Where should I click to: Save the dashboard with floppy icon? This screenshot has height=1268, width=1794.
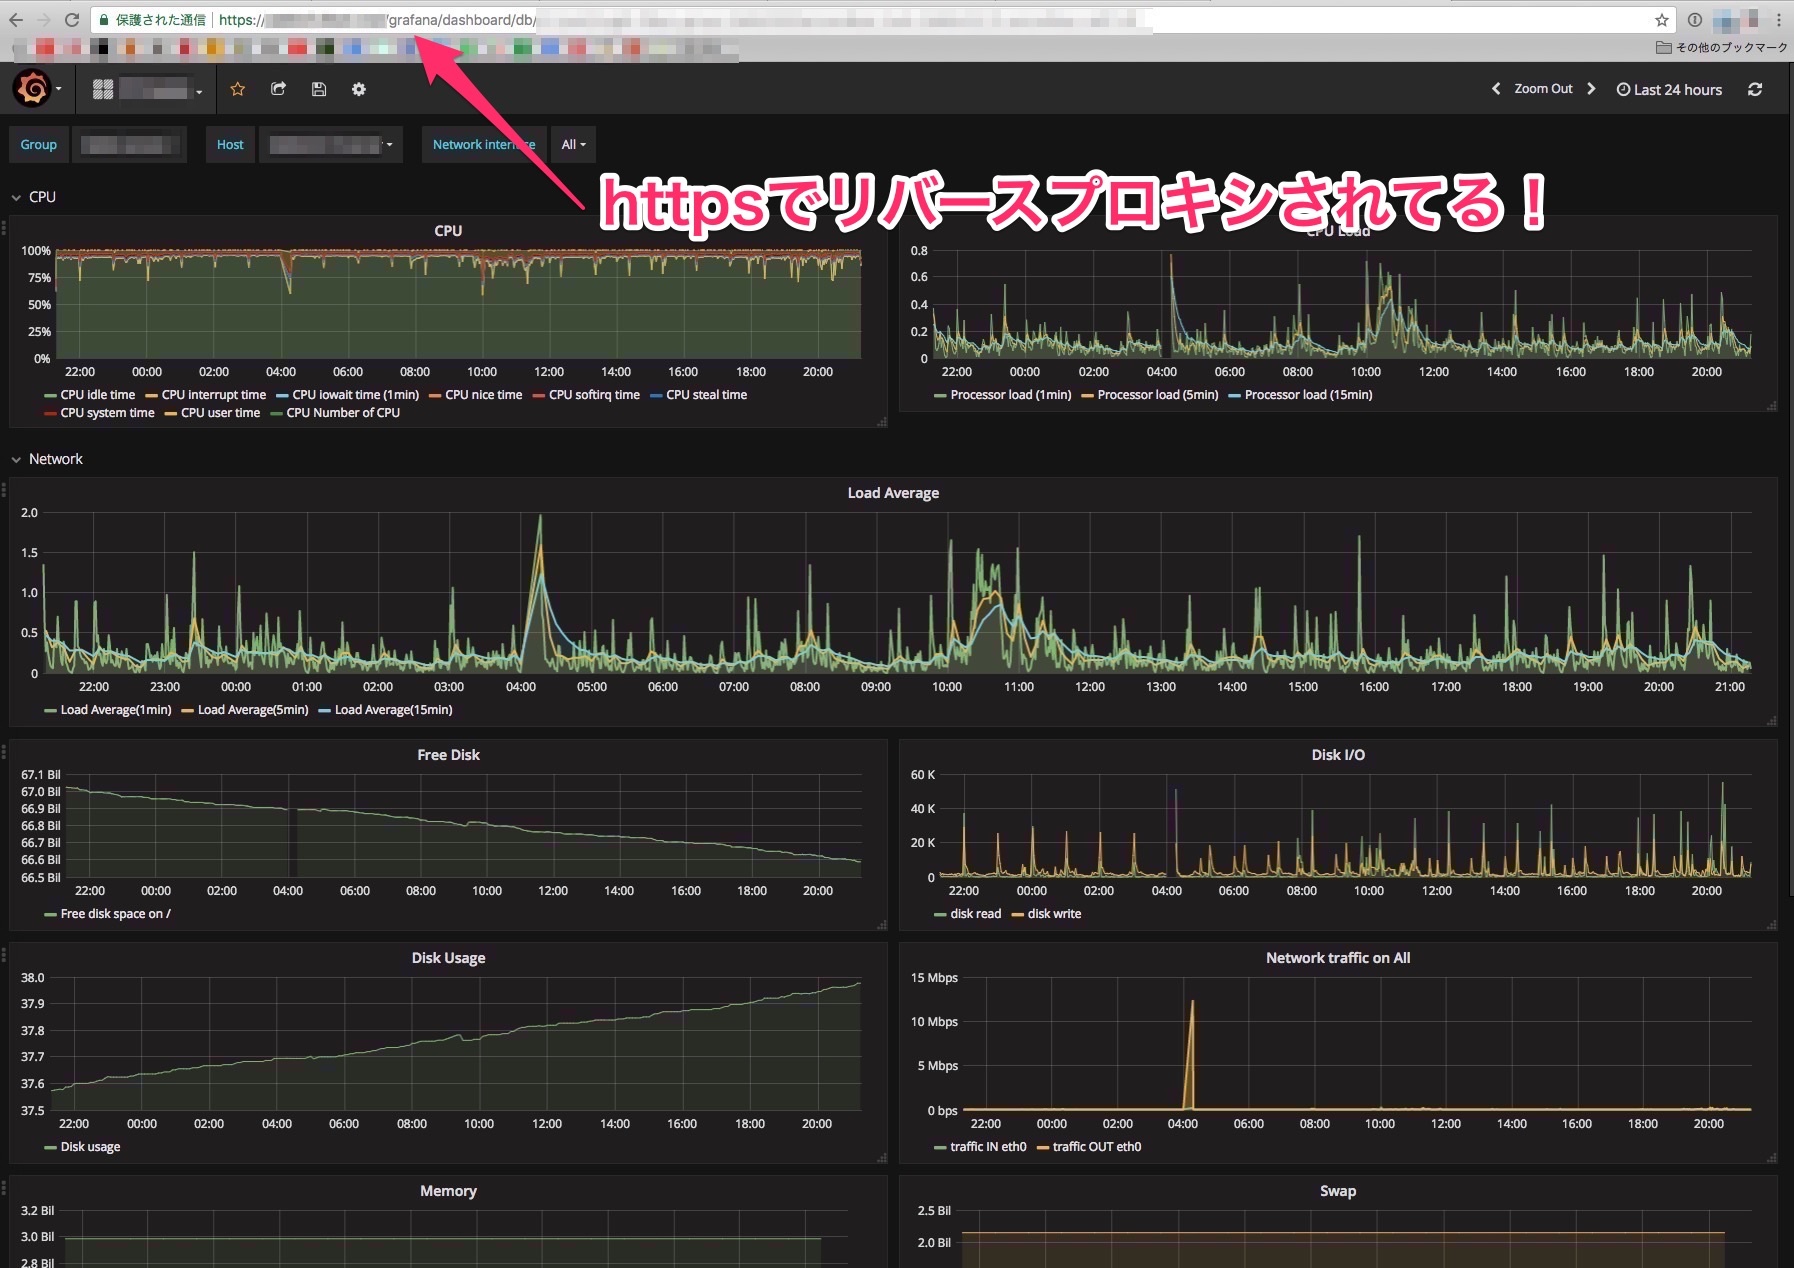click(x=319, y=89)
